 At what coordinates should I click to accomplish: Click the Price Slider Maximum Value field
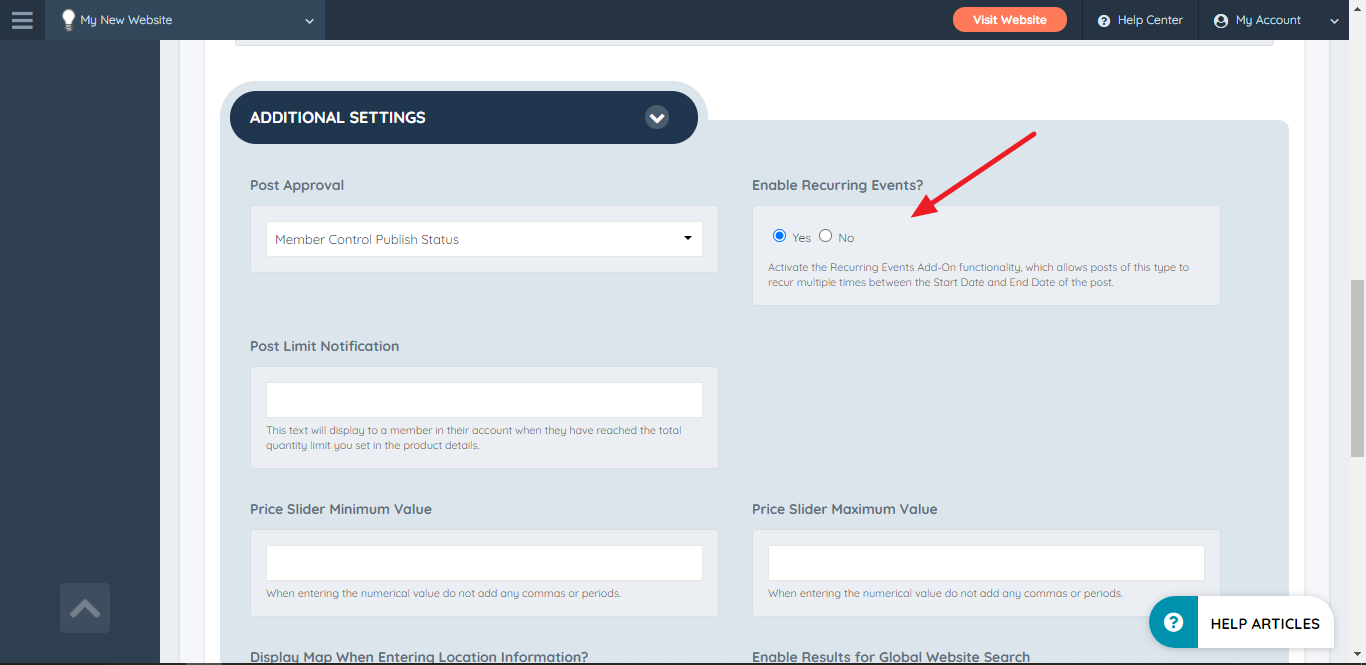click(986, 563)
